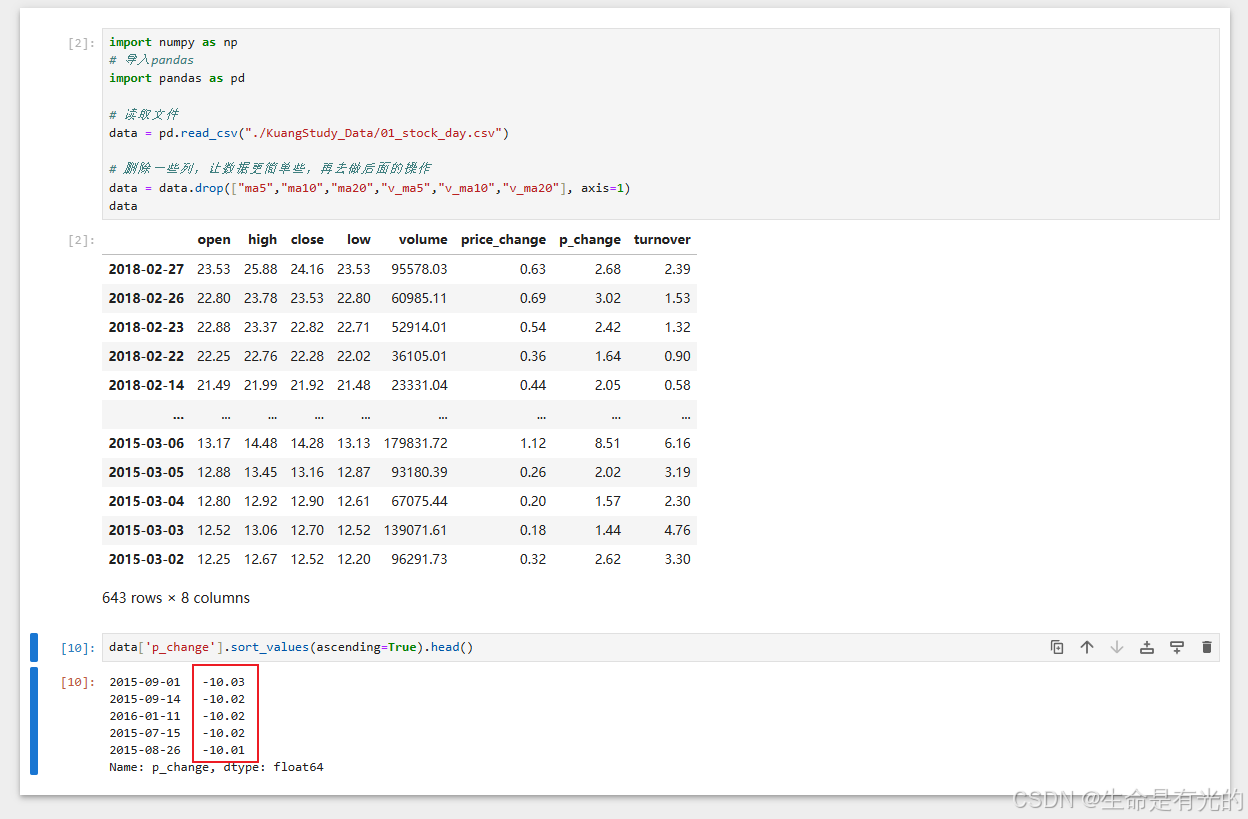
Task: Click the price_change value 1.12
Action: 533,443
